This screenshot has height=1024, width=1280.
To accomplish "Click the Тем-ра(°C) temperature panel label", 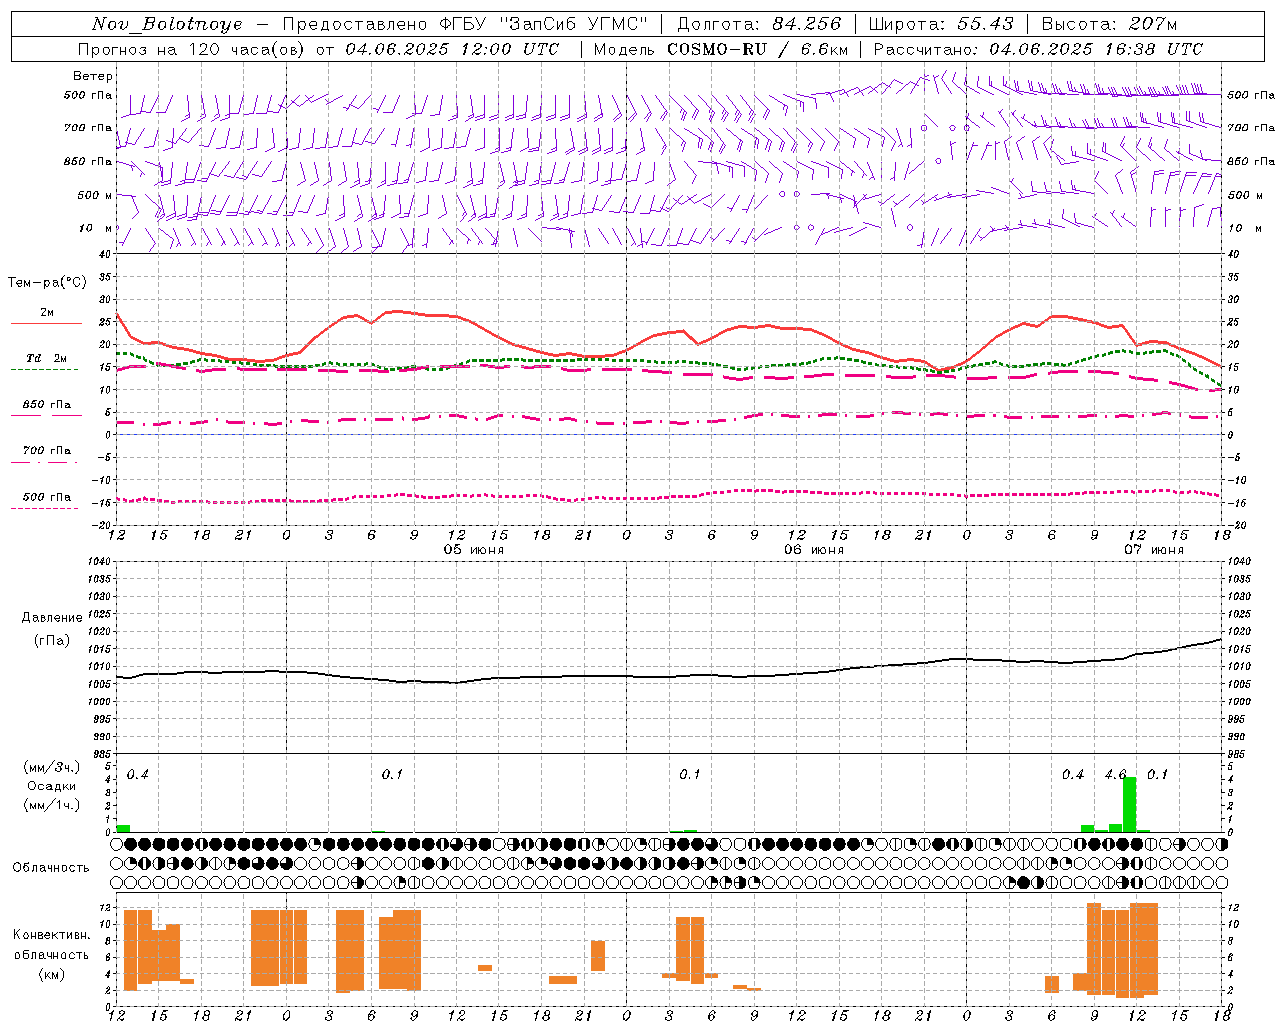I will point(48,283).
